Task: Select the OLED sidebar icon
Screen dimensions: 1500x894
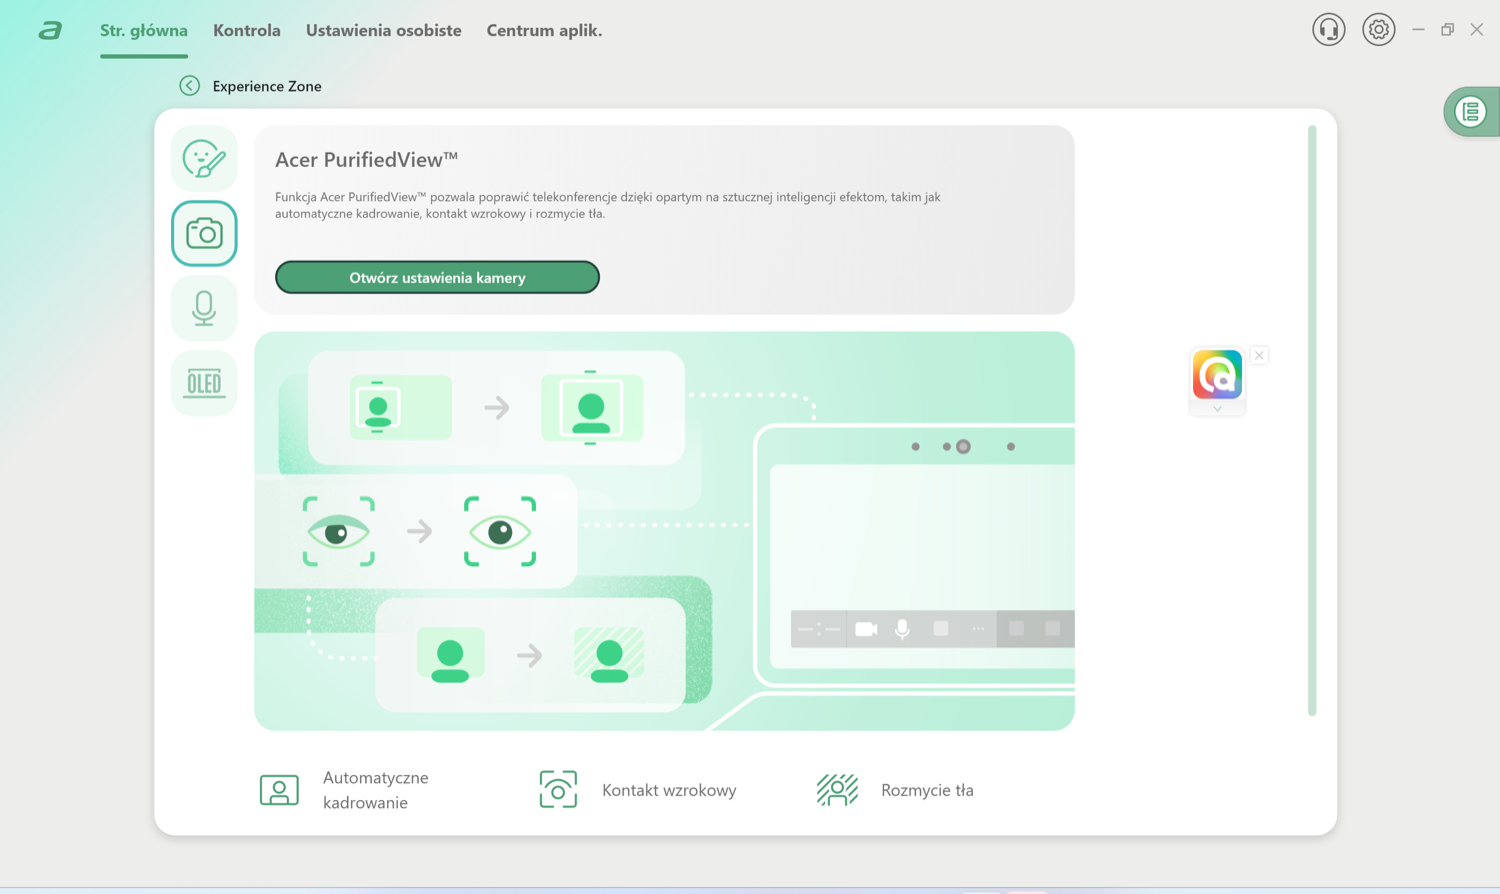Action: 204,383
